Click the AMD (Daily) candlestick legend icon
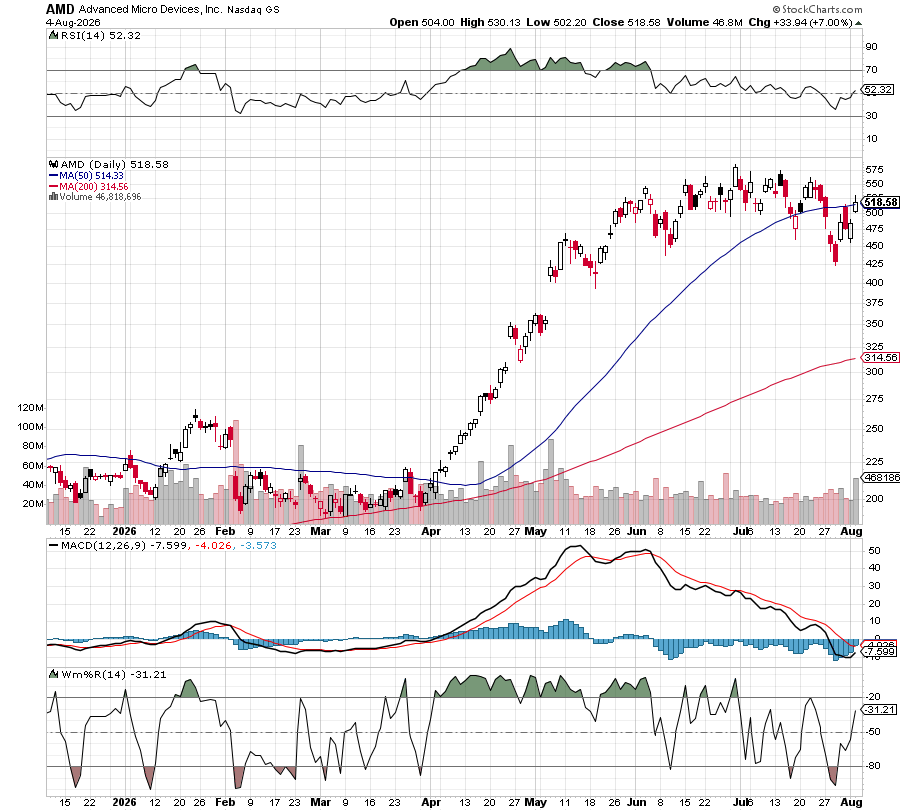 [54, 164]
